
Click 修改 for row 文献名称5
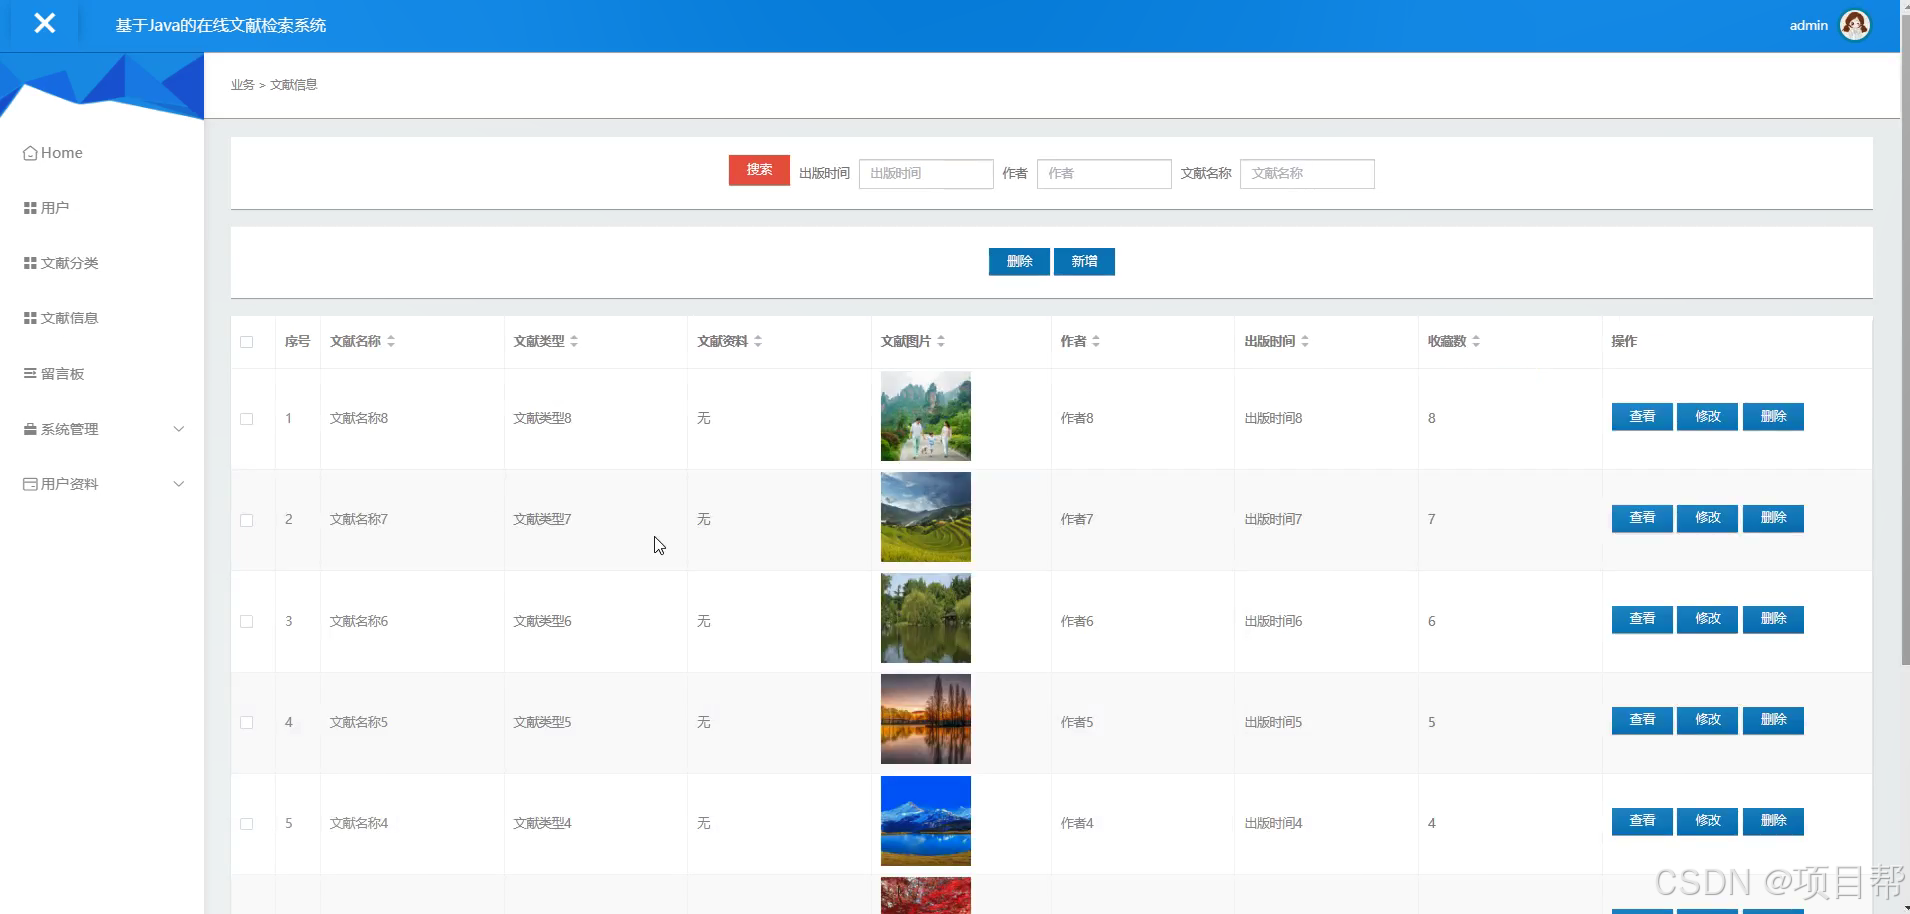tap(1707, 719)
